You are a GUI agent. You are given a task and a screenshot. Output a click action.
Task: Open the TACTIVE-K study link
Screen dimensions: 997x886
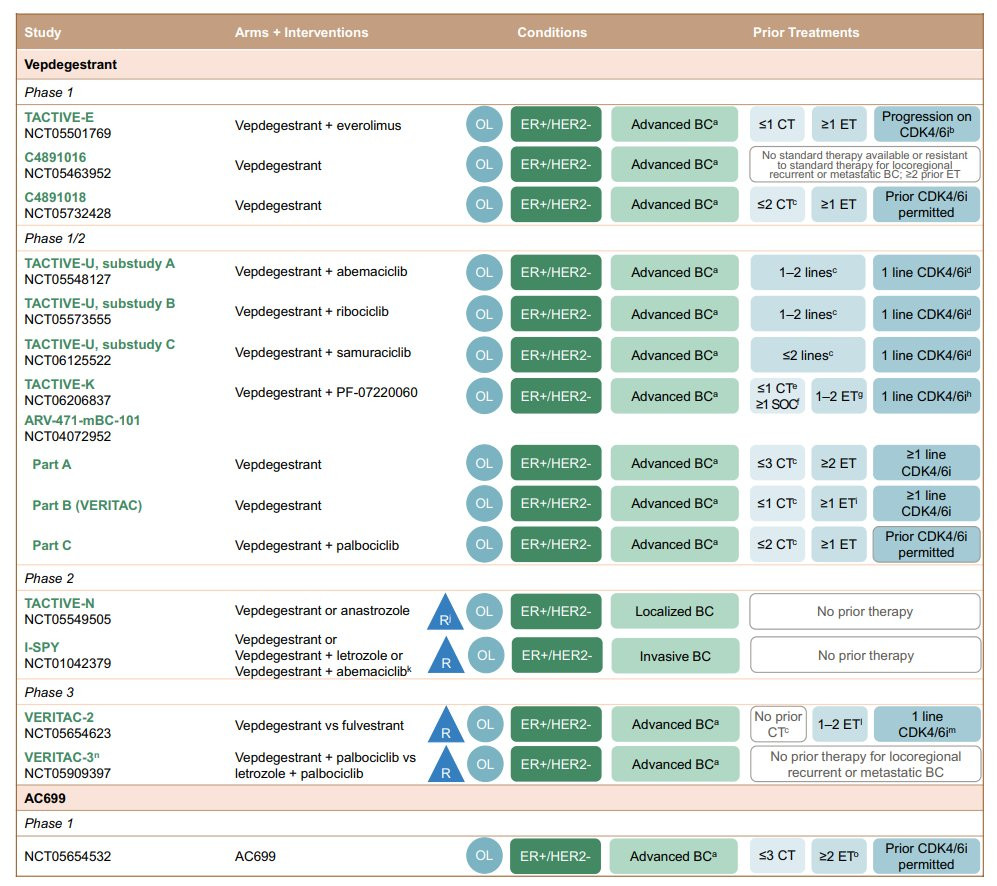tap(59, 384)
